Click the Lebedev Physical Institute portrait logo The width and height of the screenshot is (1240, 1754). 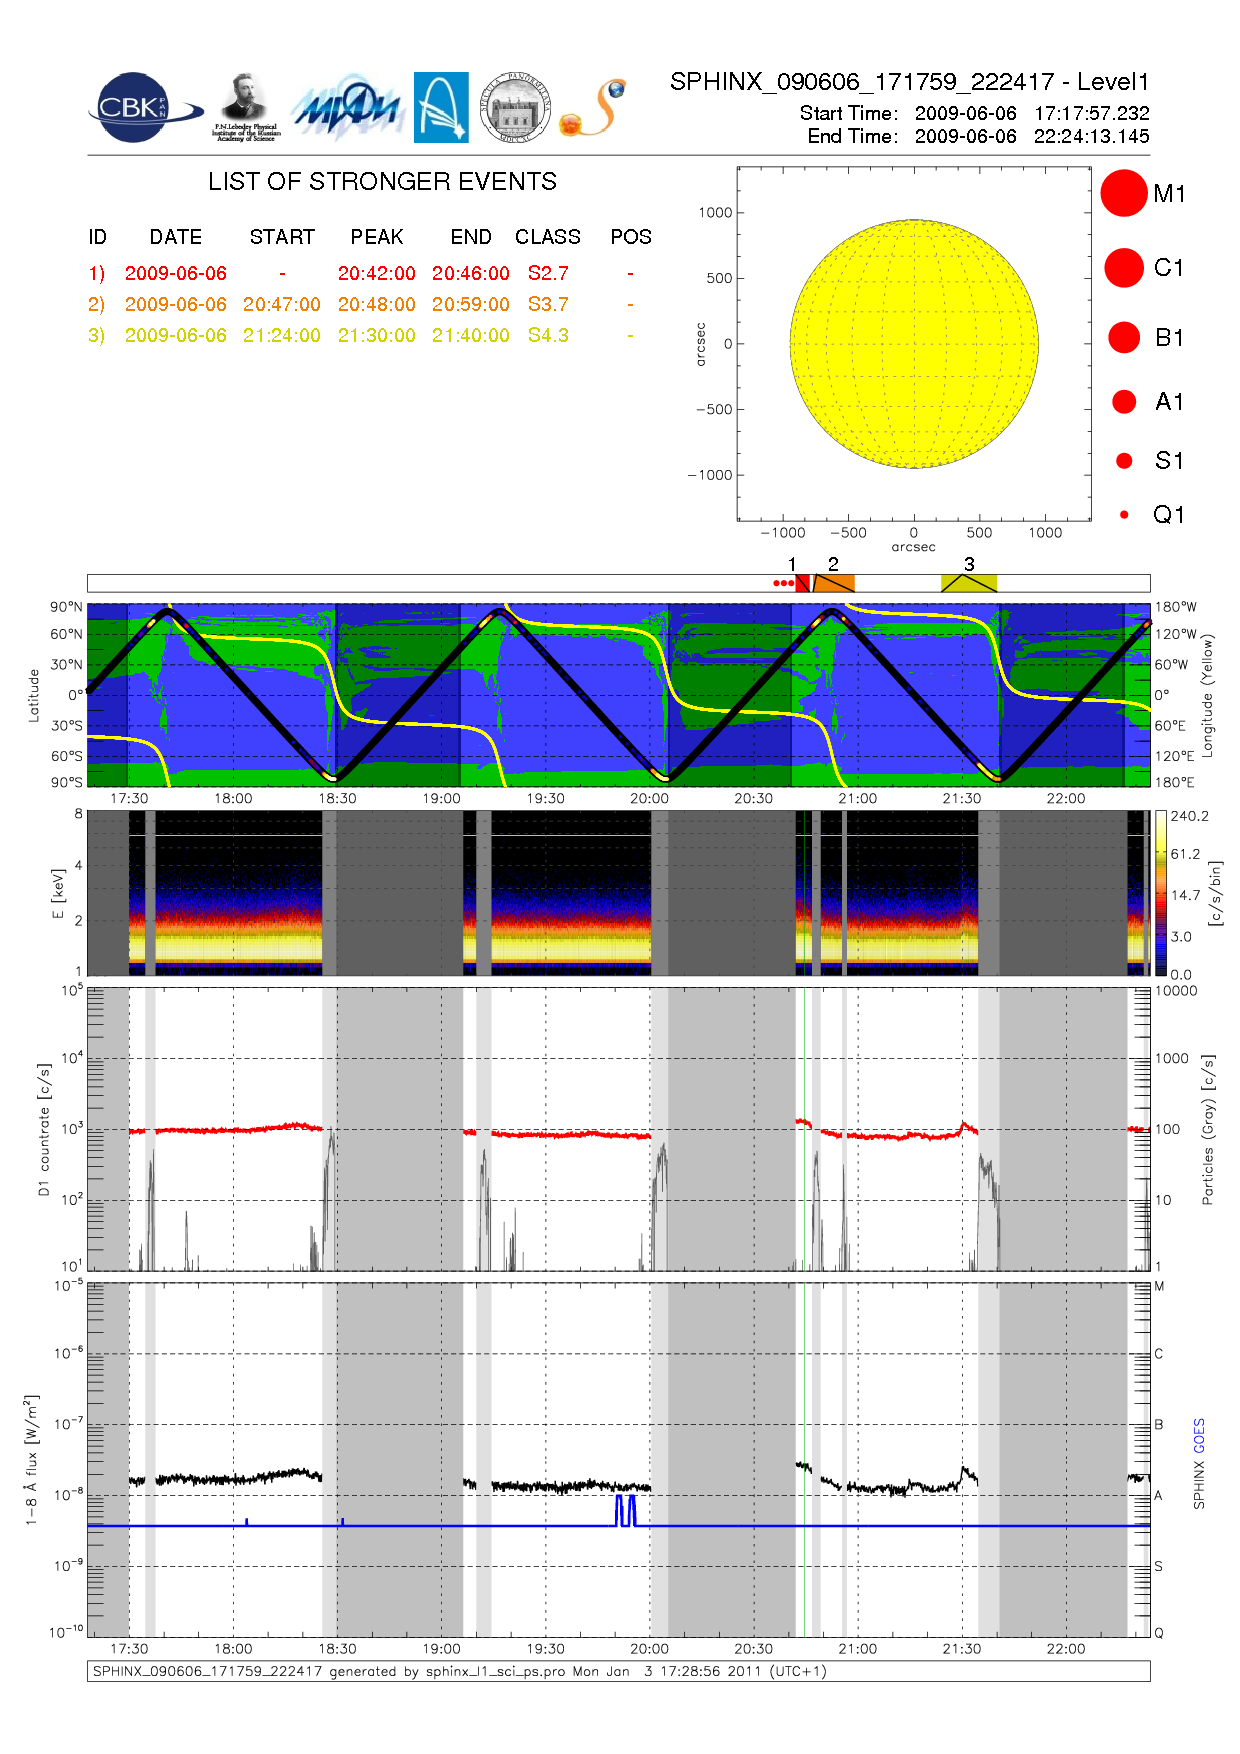(x=246, y=108)
